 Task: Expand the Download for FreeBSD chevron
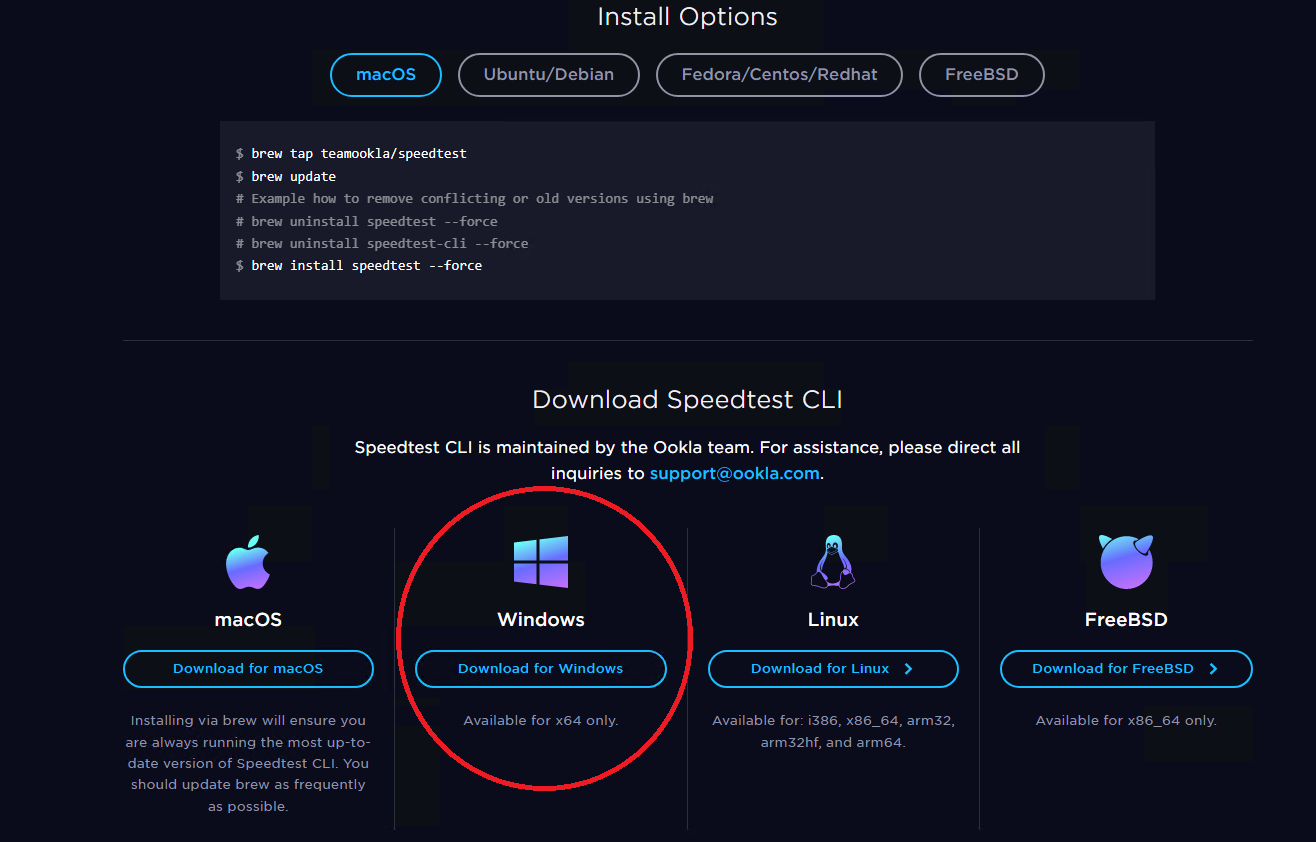click(1213, 669)
